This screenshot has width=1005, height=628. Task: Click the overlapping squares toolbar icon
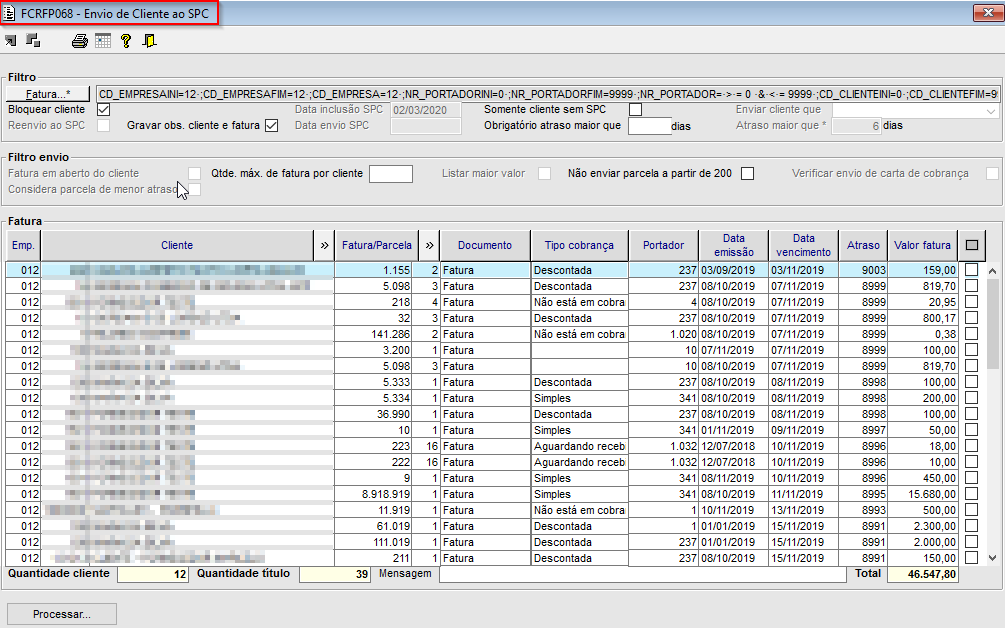pyautogui.click(x=33, y=41)
